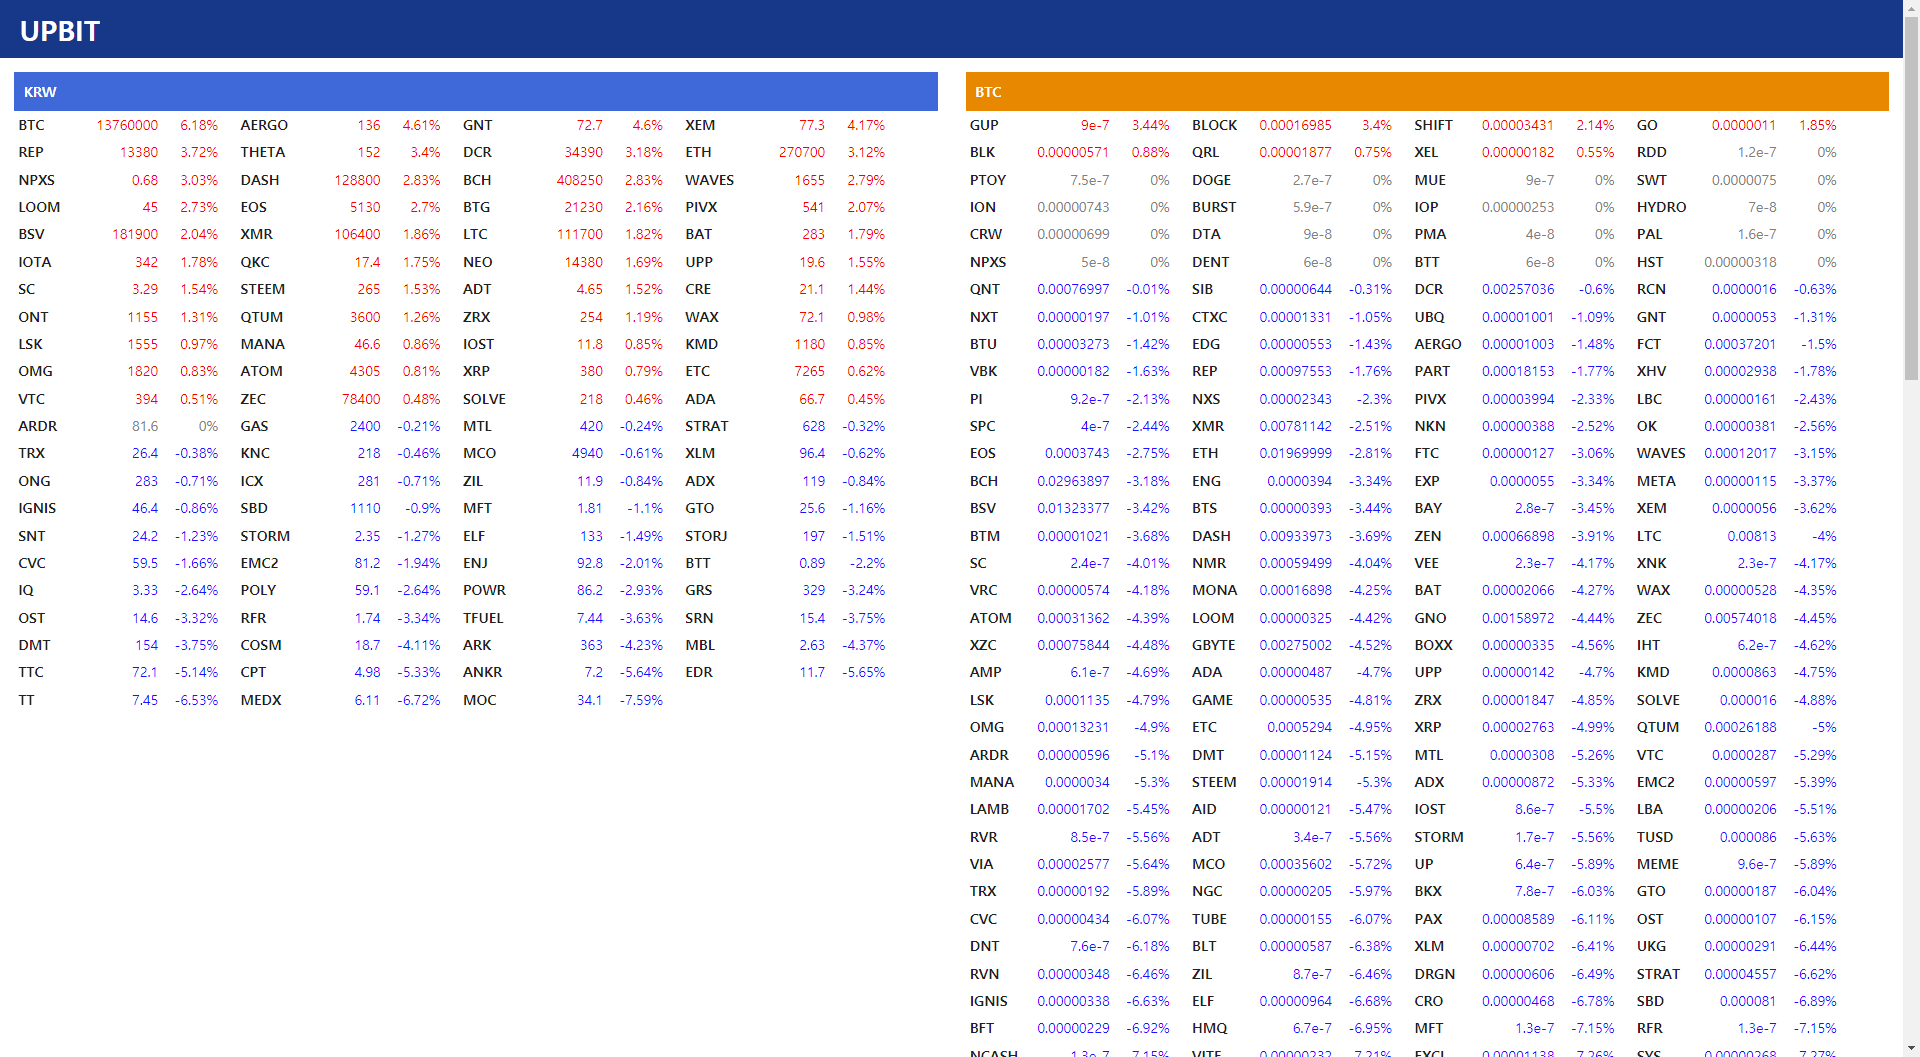
Task: Click the CTXC ticker
Action: (x=1210, y=317)
